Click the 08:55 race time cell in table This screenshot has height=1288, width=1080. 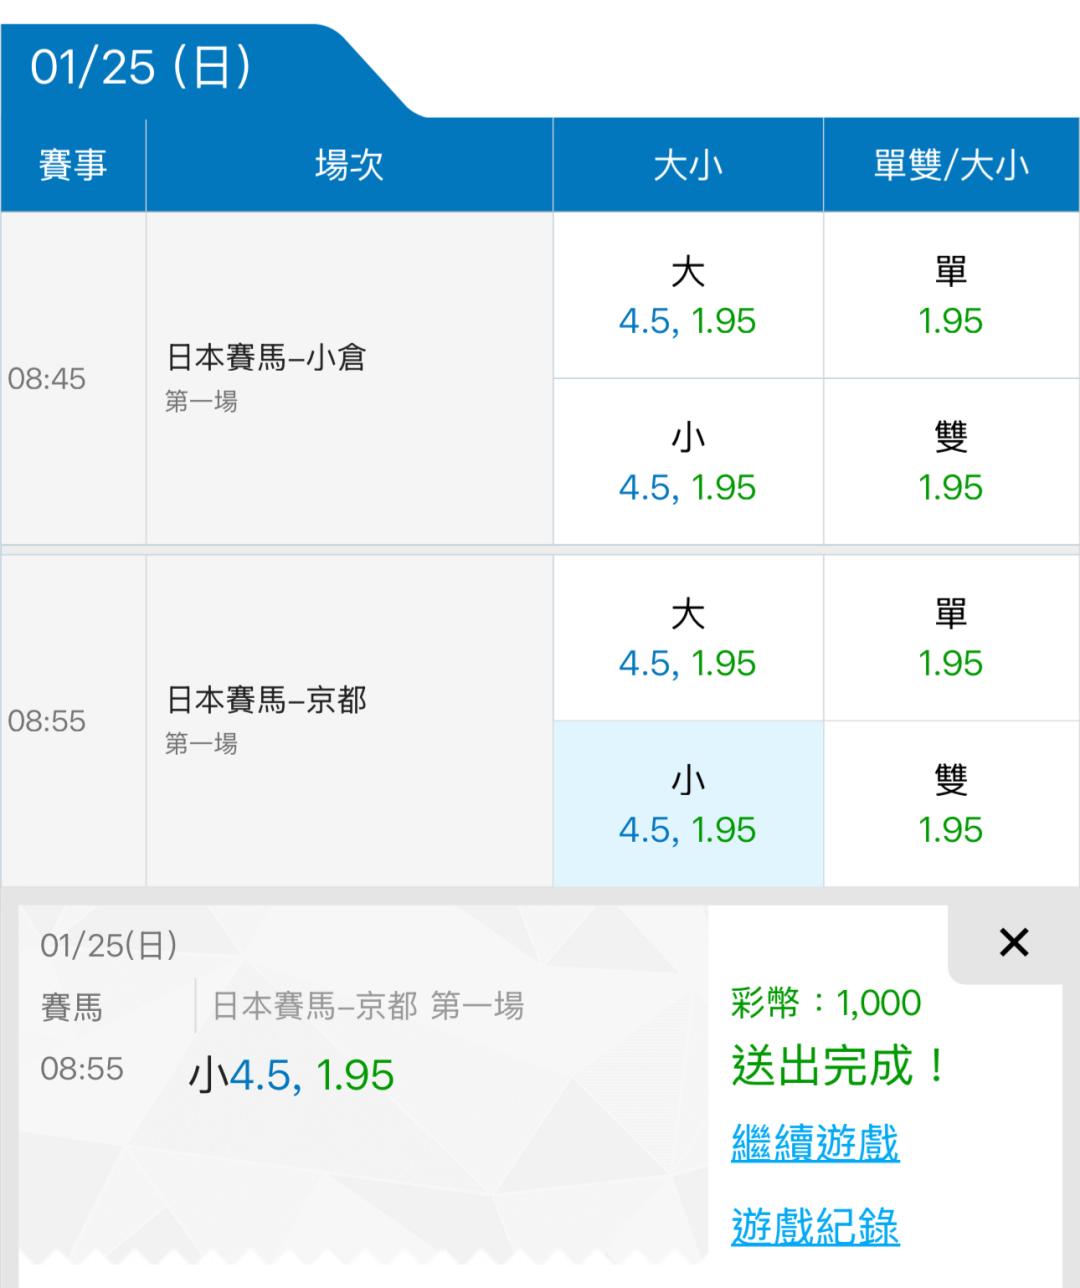pyautogui.click(x=47, y=721)
